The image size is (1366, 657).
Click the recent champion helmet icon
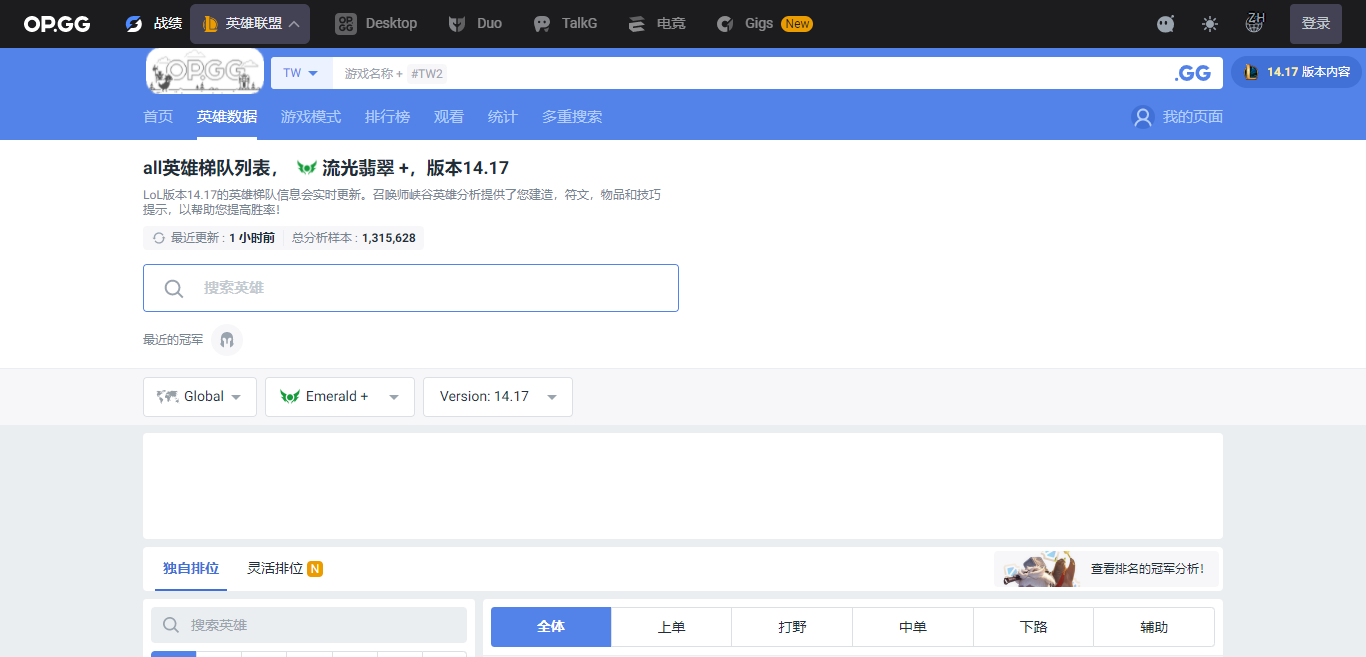227,340
